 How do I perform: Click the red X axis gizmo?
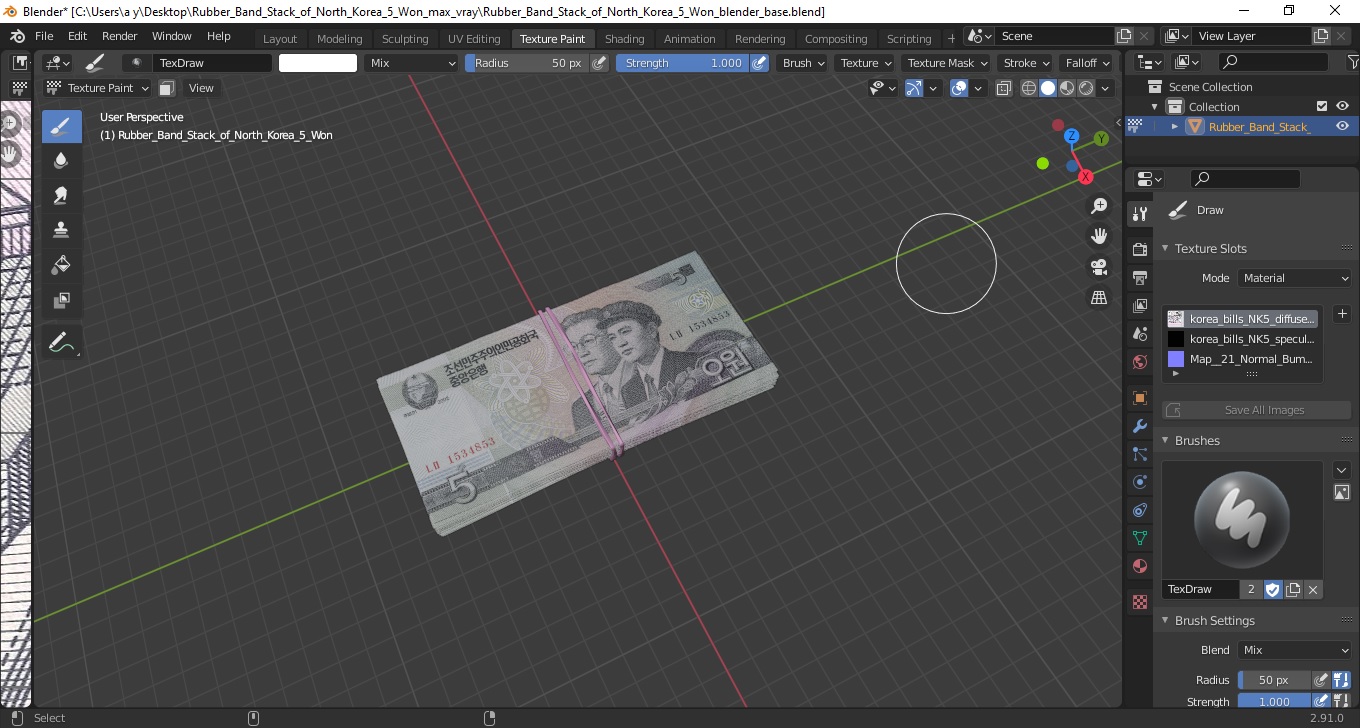(1085, 176)
